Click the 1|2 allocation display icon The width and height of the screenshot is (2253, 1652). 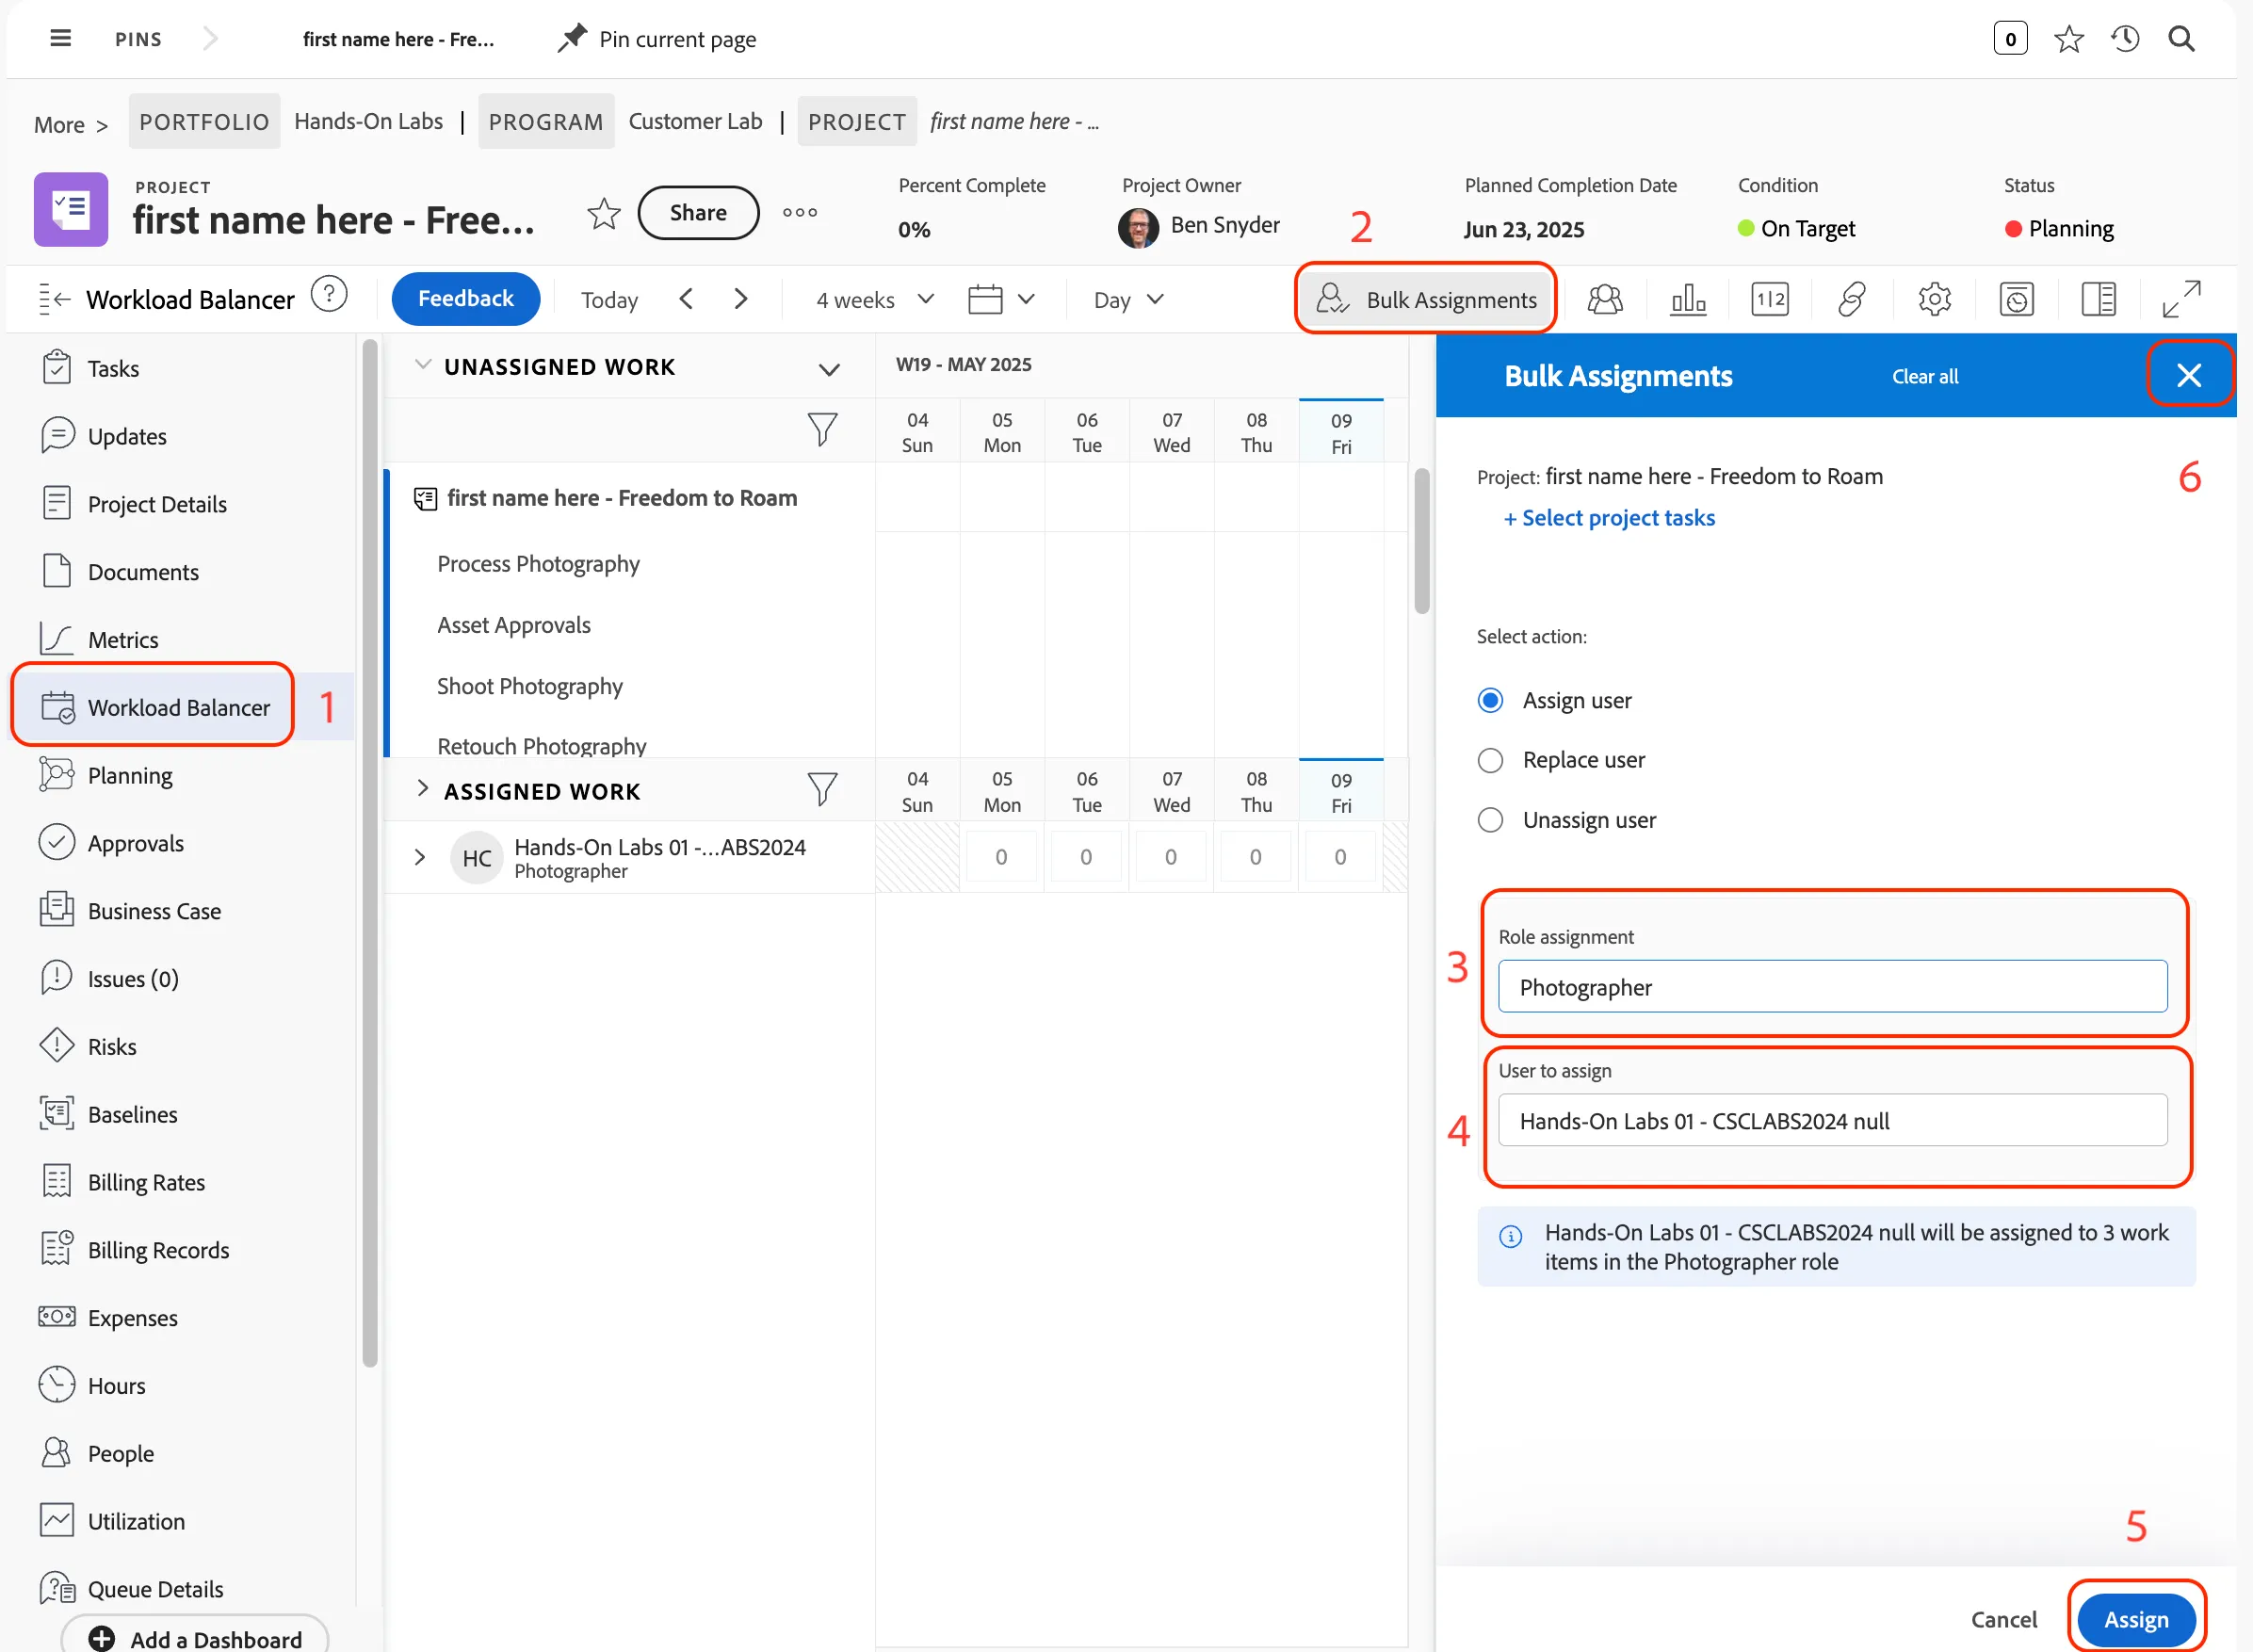click(x=1769, y=299)
